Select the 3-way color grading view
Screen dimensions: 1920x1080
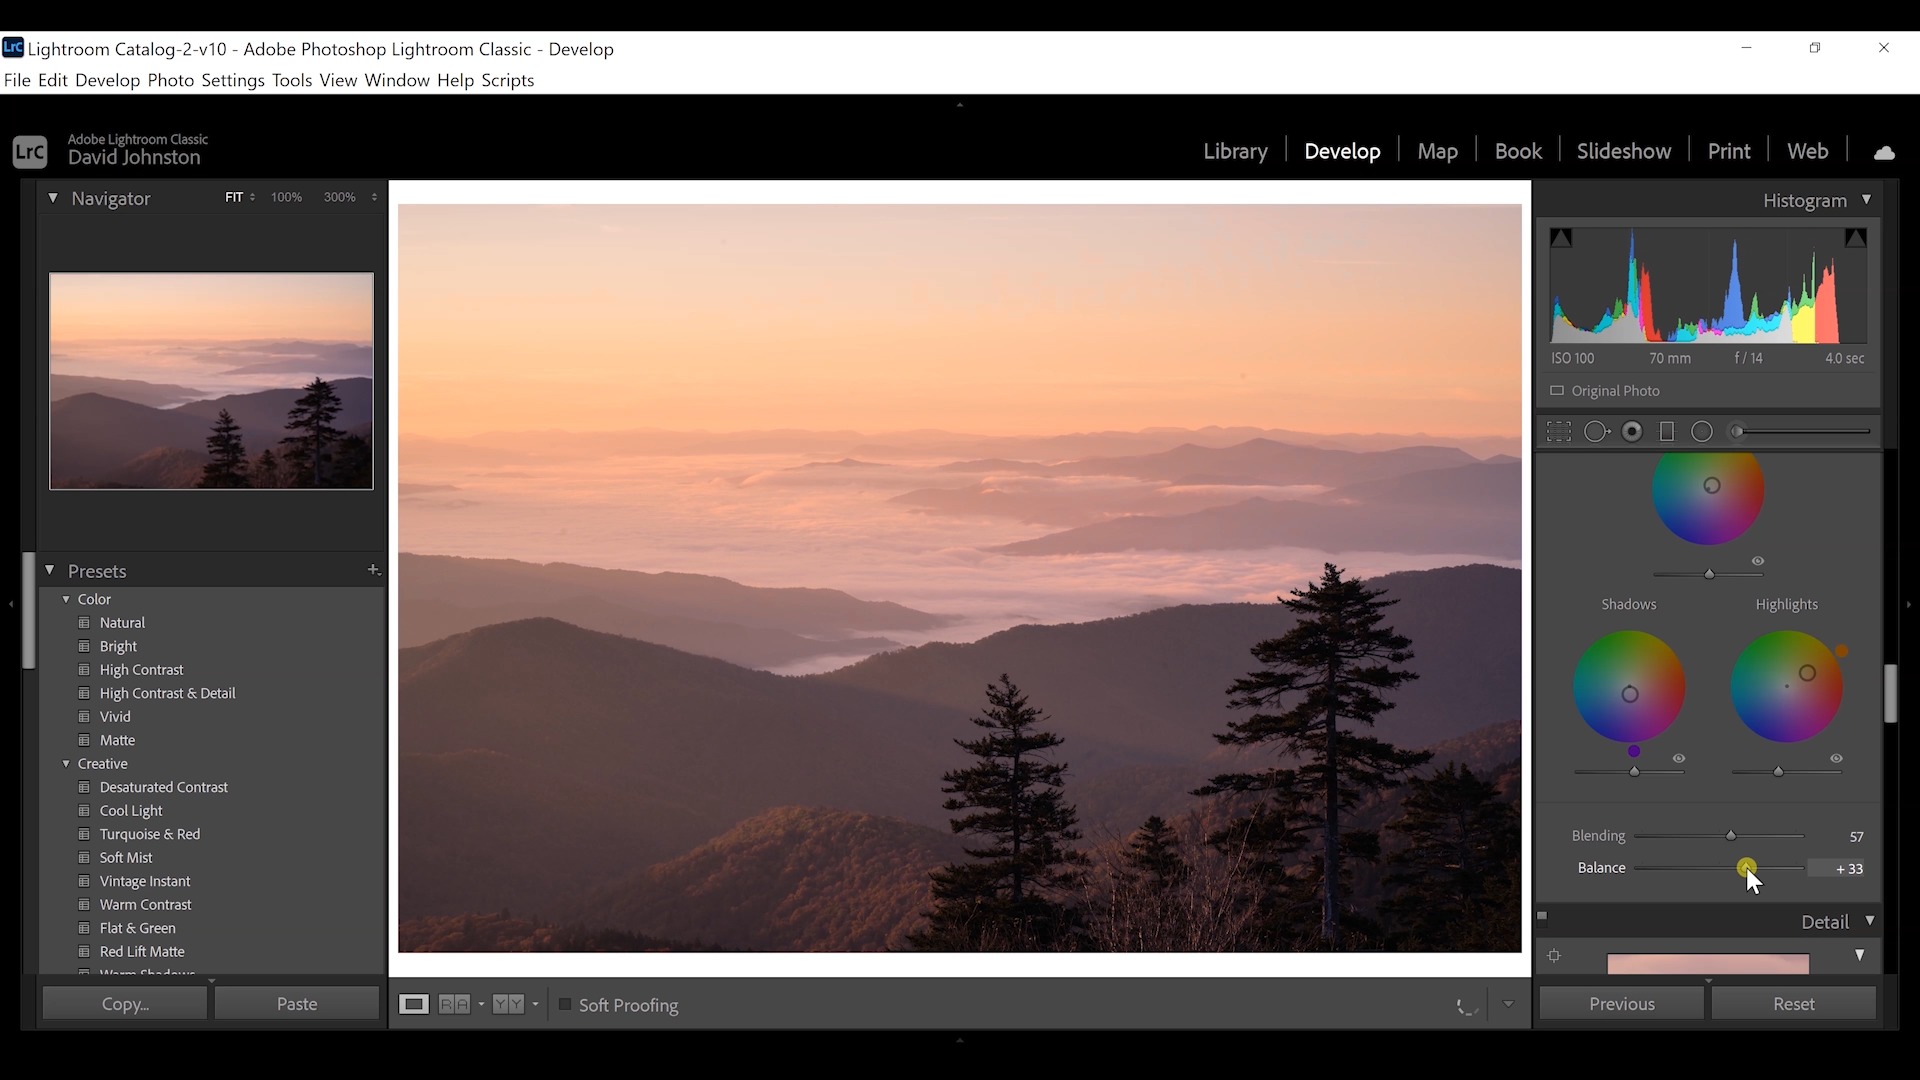tap(1560, 431)
